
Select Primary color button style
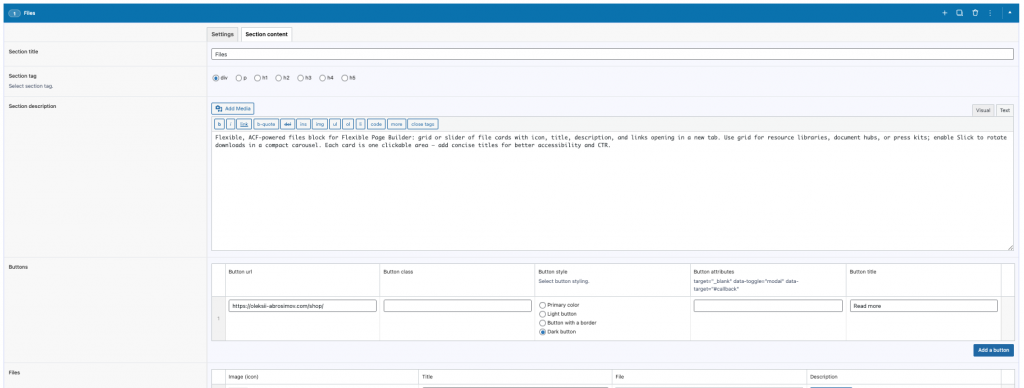tap(542, 305)
